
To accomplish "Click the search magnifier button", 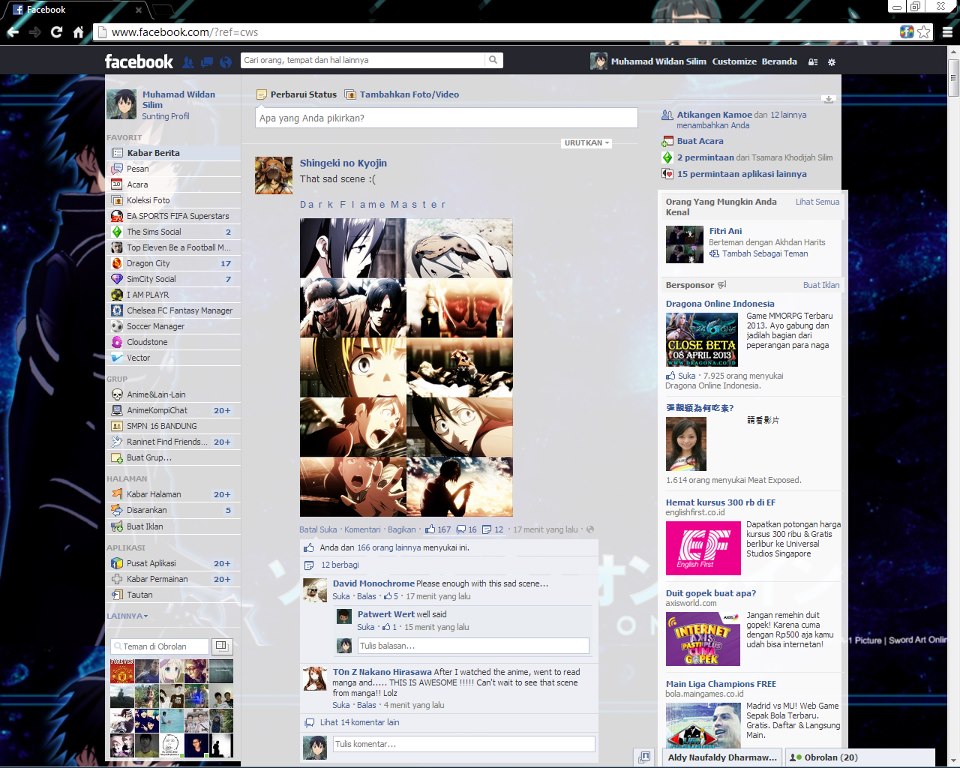I will 493,60.
